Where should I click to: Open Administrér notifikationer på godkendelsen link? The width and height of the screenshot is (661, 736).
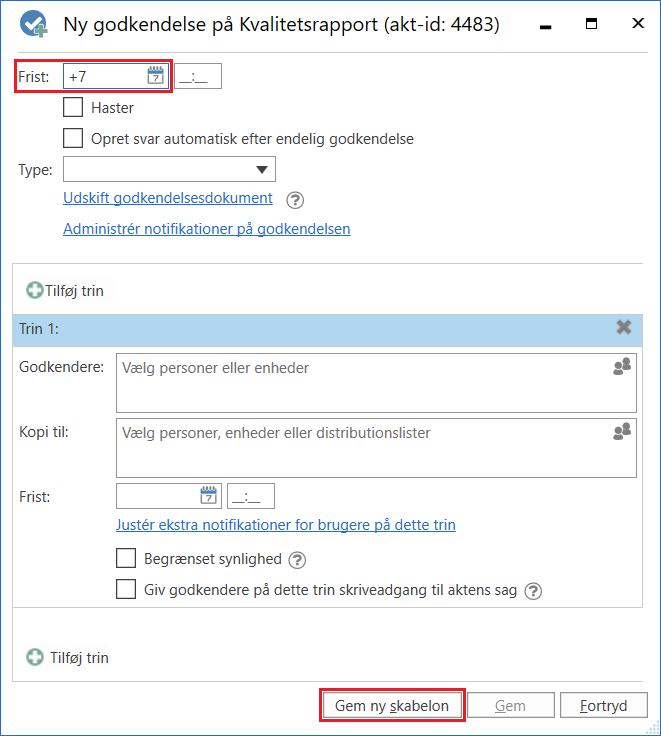pyautogui.click(x=206, y=229)
